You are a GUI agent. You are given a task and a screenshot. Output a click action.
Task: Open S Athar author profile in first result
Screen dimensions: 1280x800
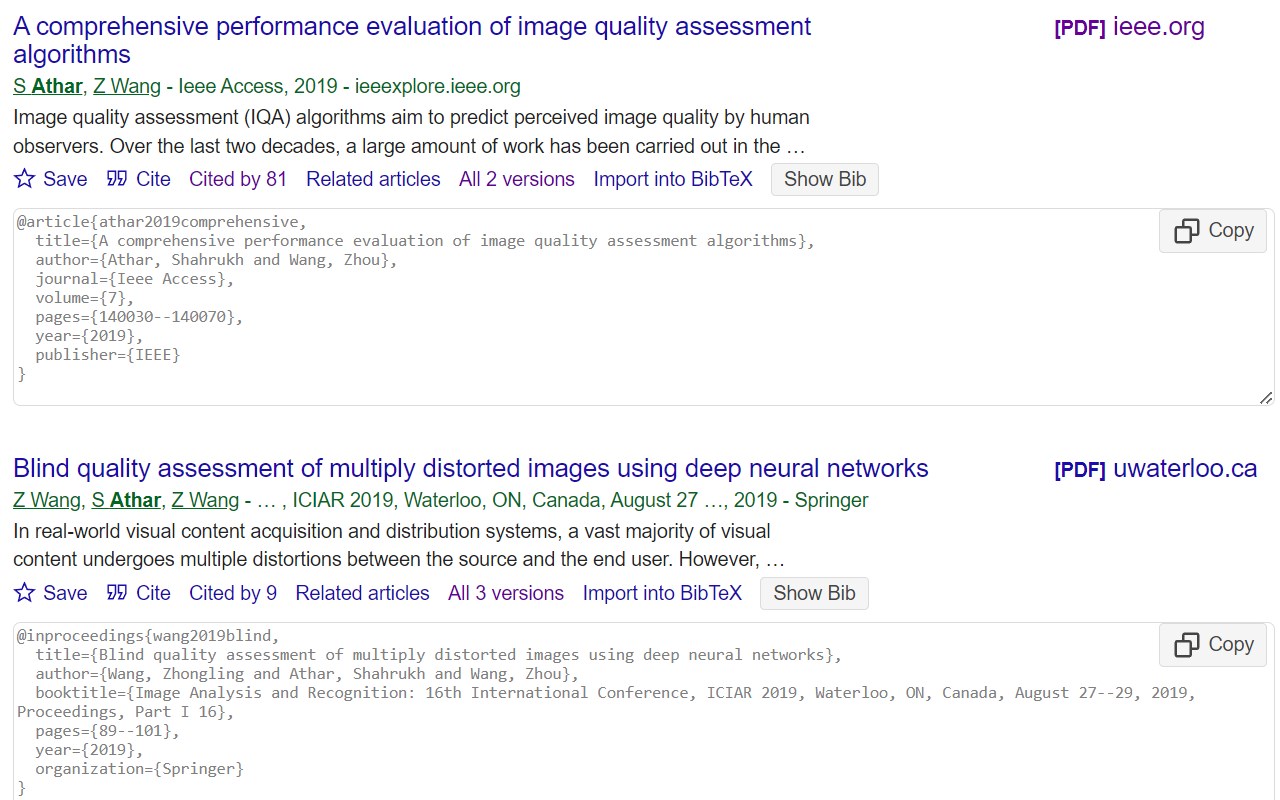pos(48,86)
